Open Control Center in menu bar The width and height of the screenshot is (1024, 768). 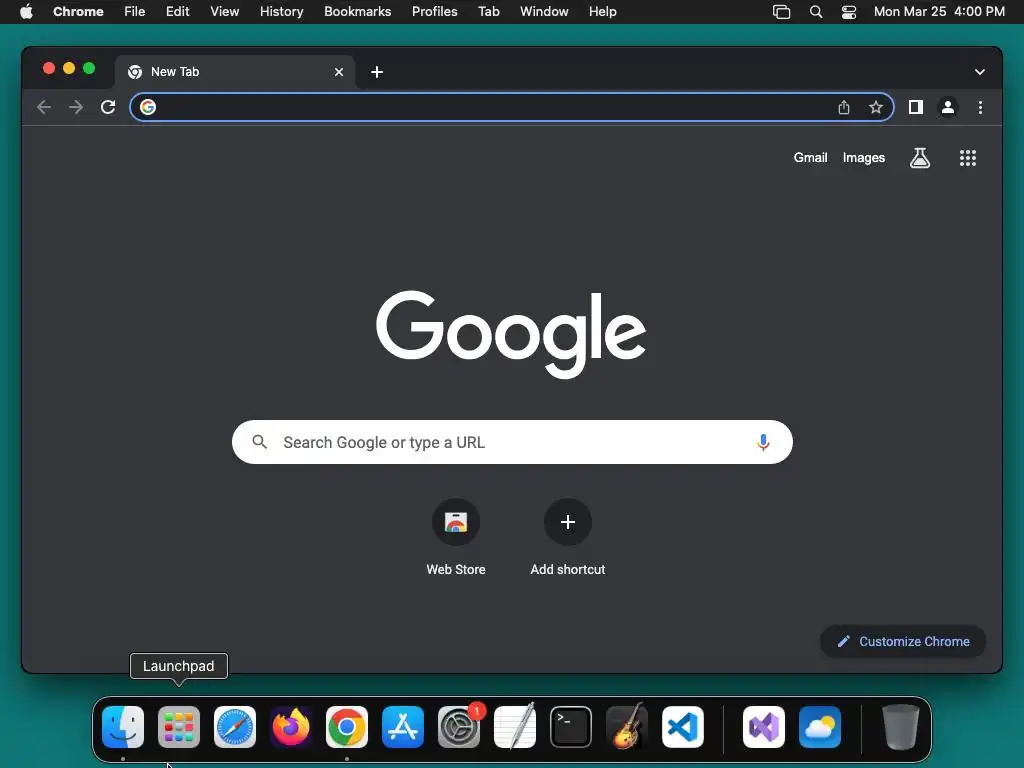click(848, 12)
